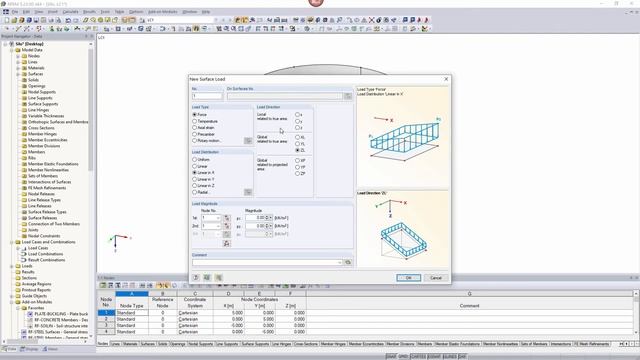This screenshot has width=640, height=360.
Task: Select local z load direction
Action: (x=298, y=128)
